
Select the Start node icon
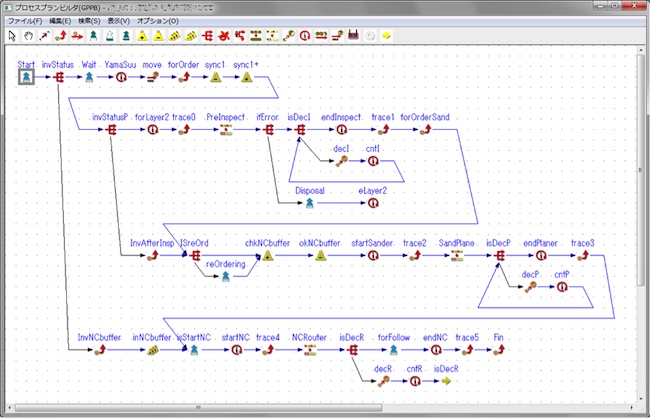pos(26,77)
